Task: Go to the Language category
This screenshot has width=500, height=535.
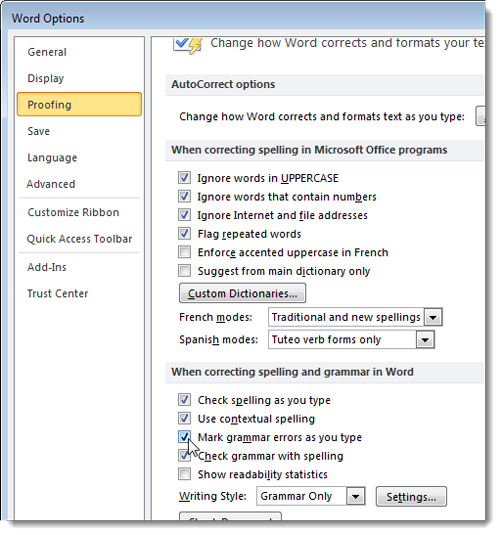Action: click(52, 158)
